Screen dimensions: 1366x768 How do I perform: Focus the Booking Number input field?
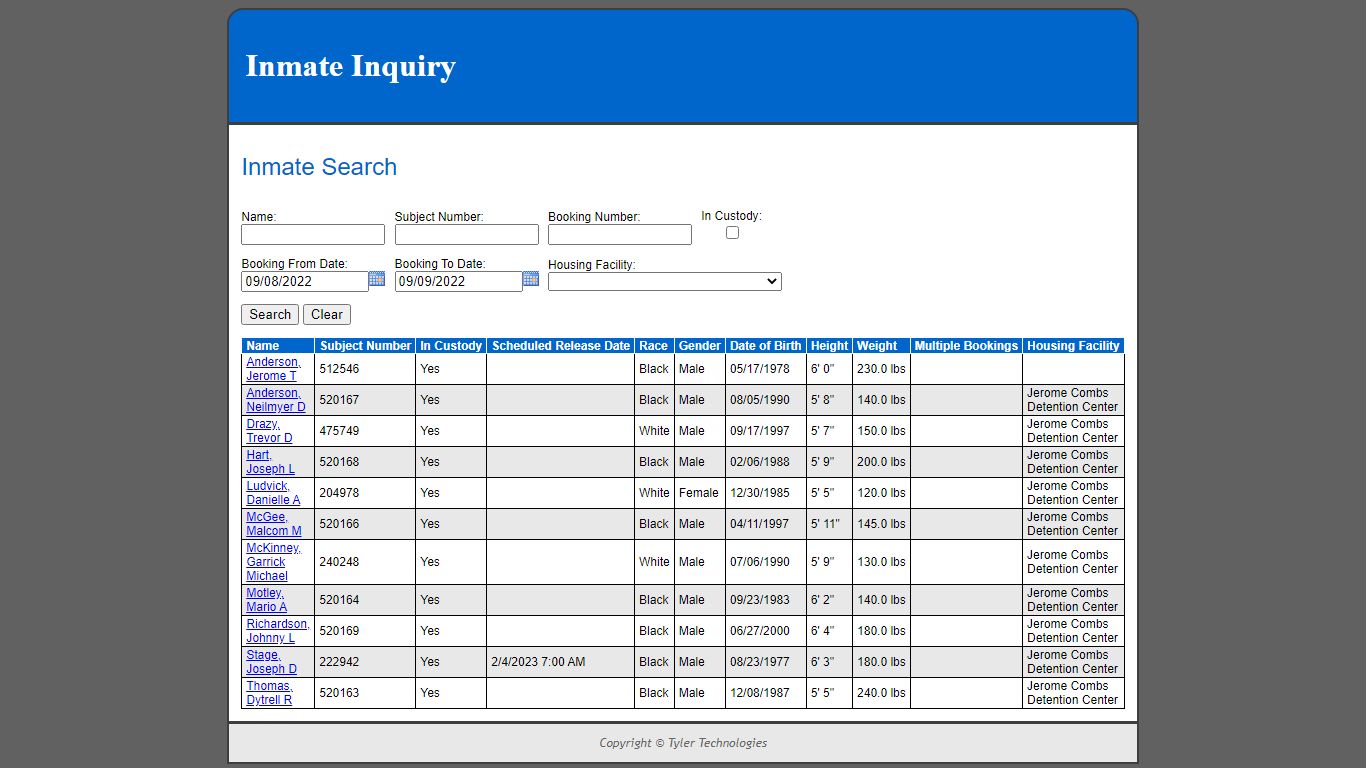[x=620, y=235]
